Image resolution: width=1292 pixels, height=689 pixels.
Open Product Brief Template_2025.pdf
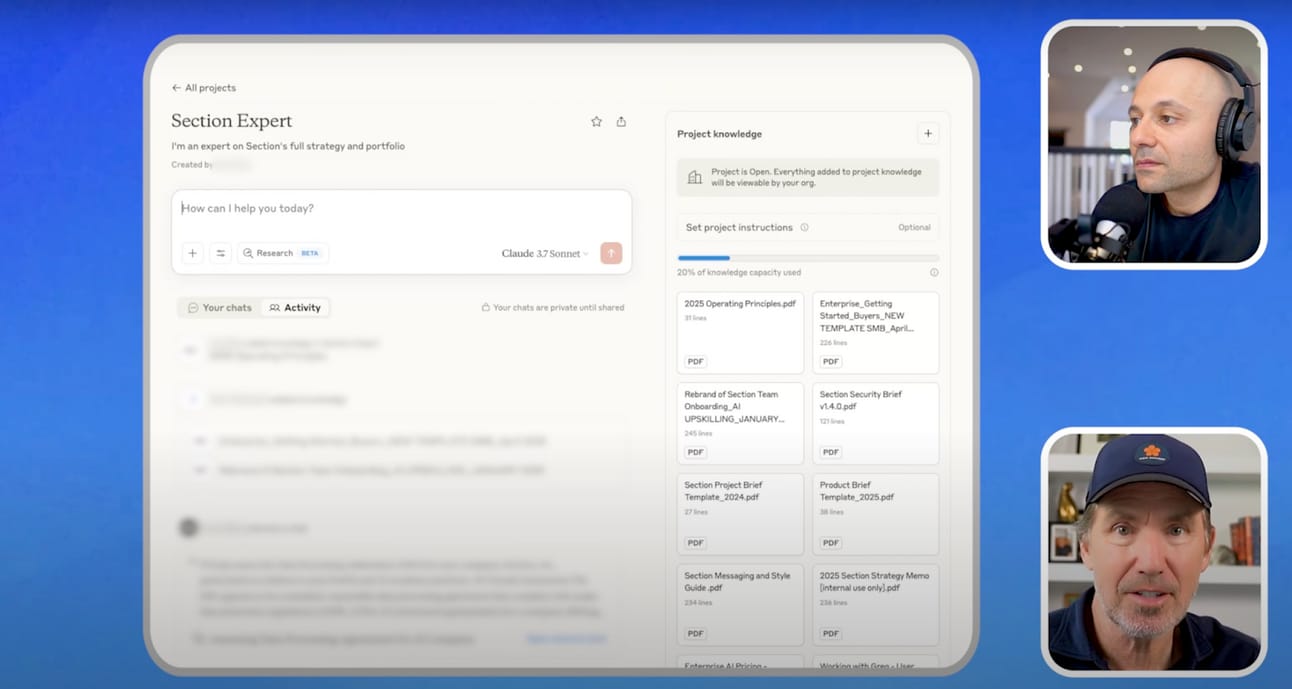point(875,514)
